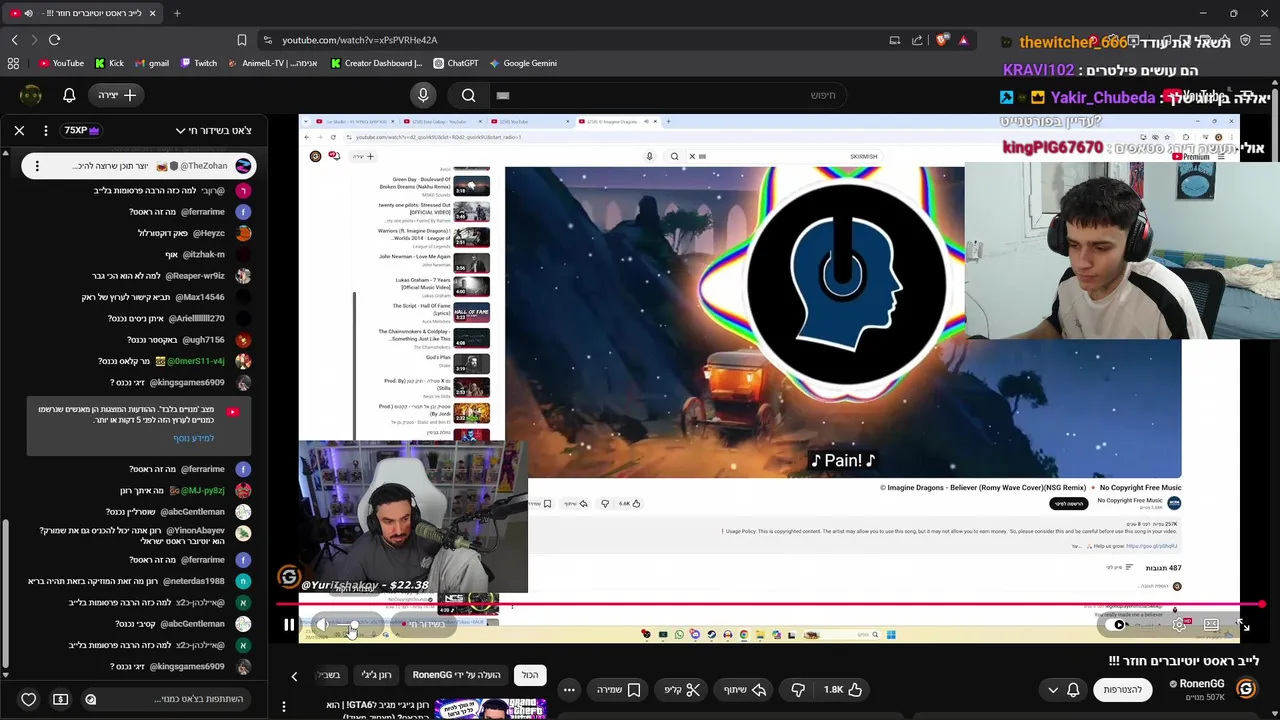Open the Creator Dashboard bookmark
The width and height of the screenshot is (1280, 720).
tap(377, 63)
